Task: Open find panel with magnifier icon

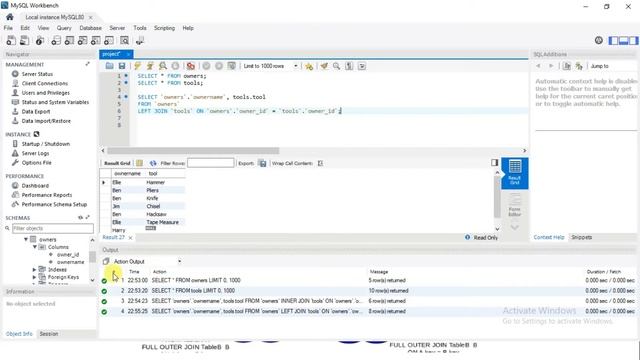Action: tap(336, 66)
